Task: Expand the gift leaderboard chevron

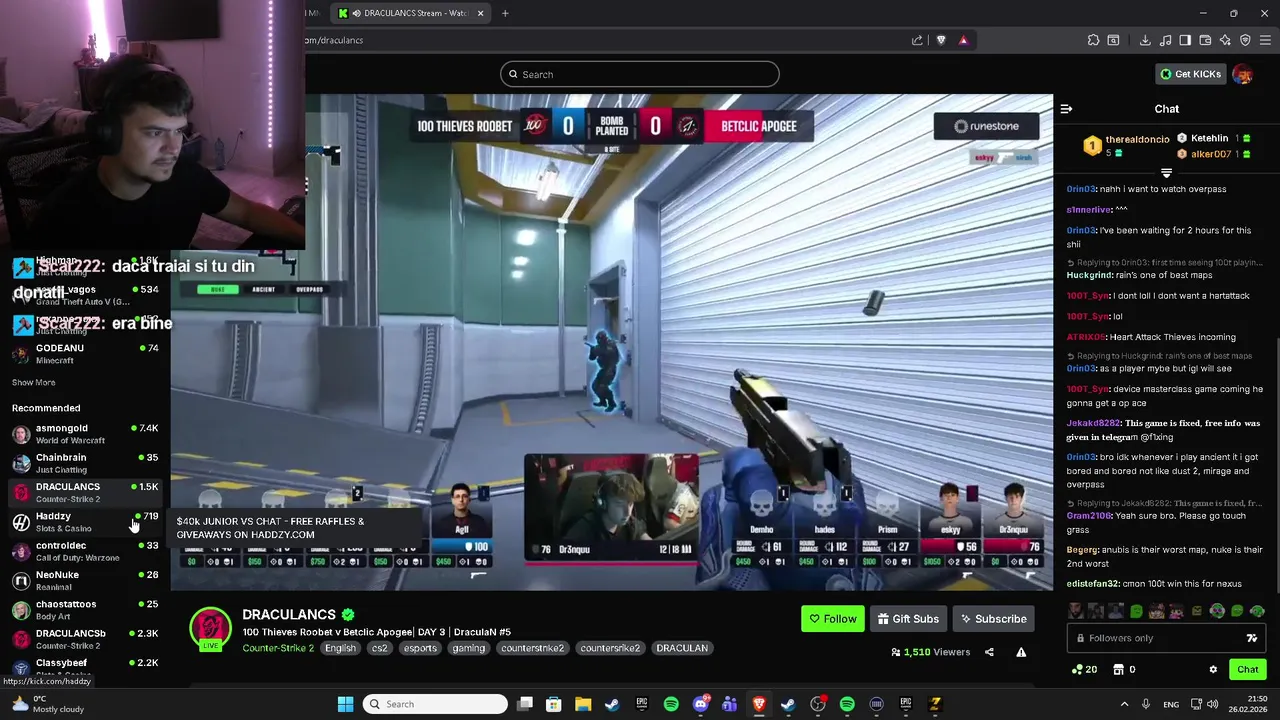Action: pos(1166,173)
